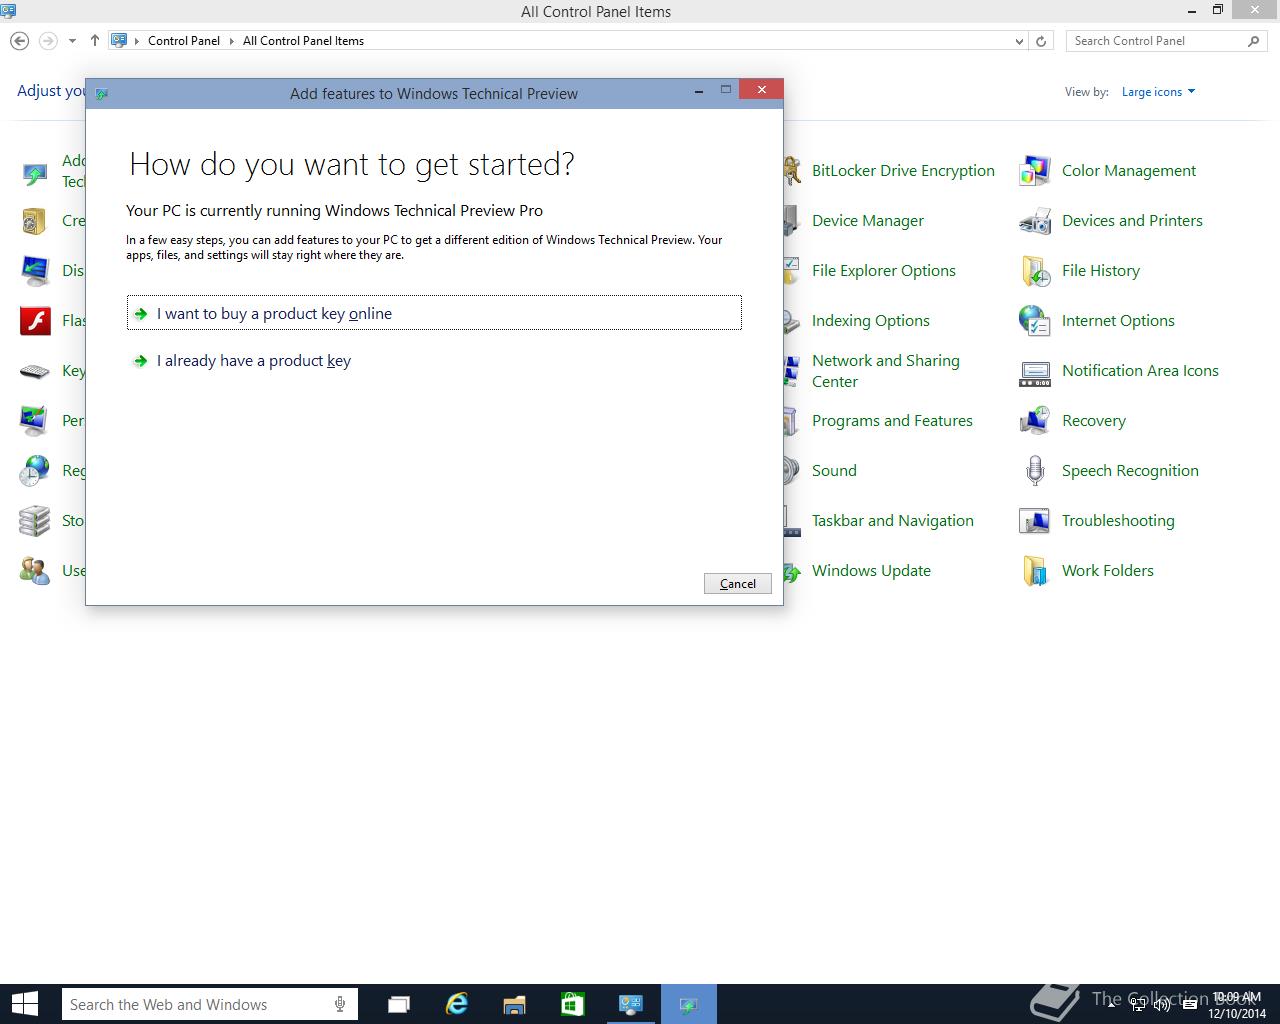Open File Explorer from taskbar

pos(514,1004)
